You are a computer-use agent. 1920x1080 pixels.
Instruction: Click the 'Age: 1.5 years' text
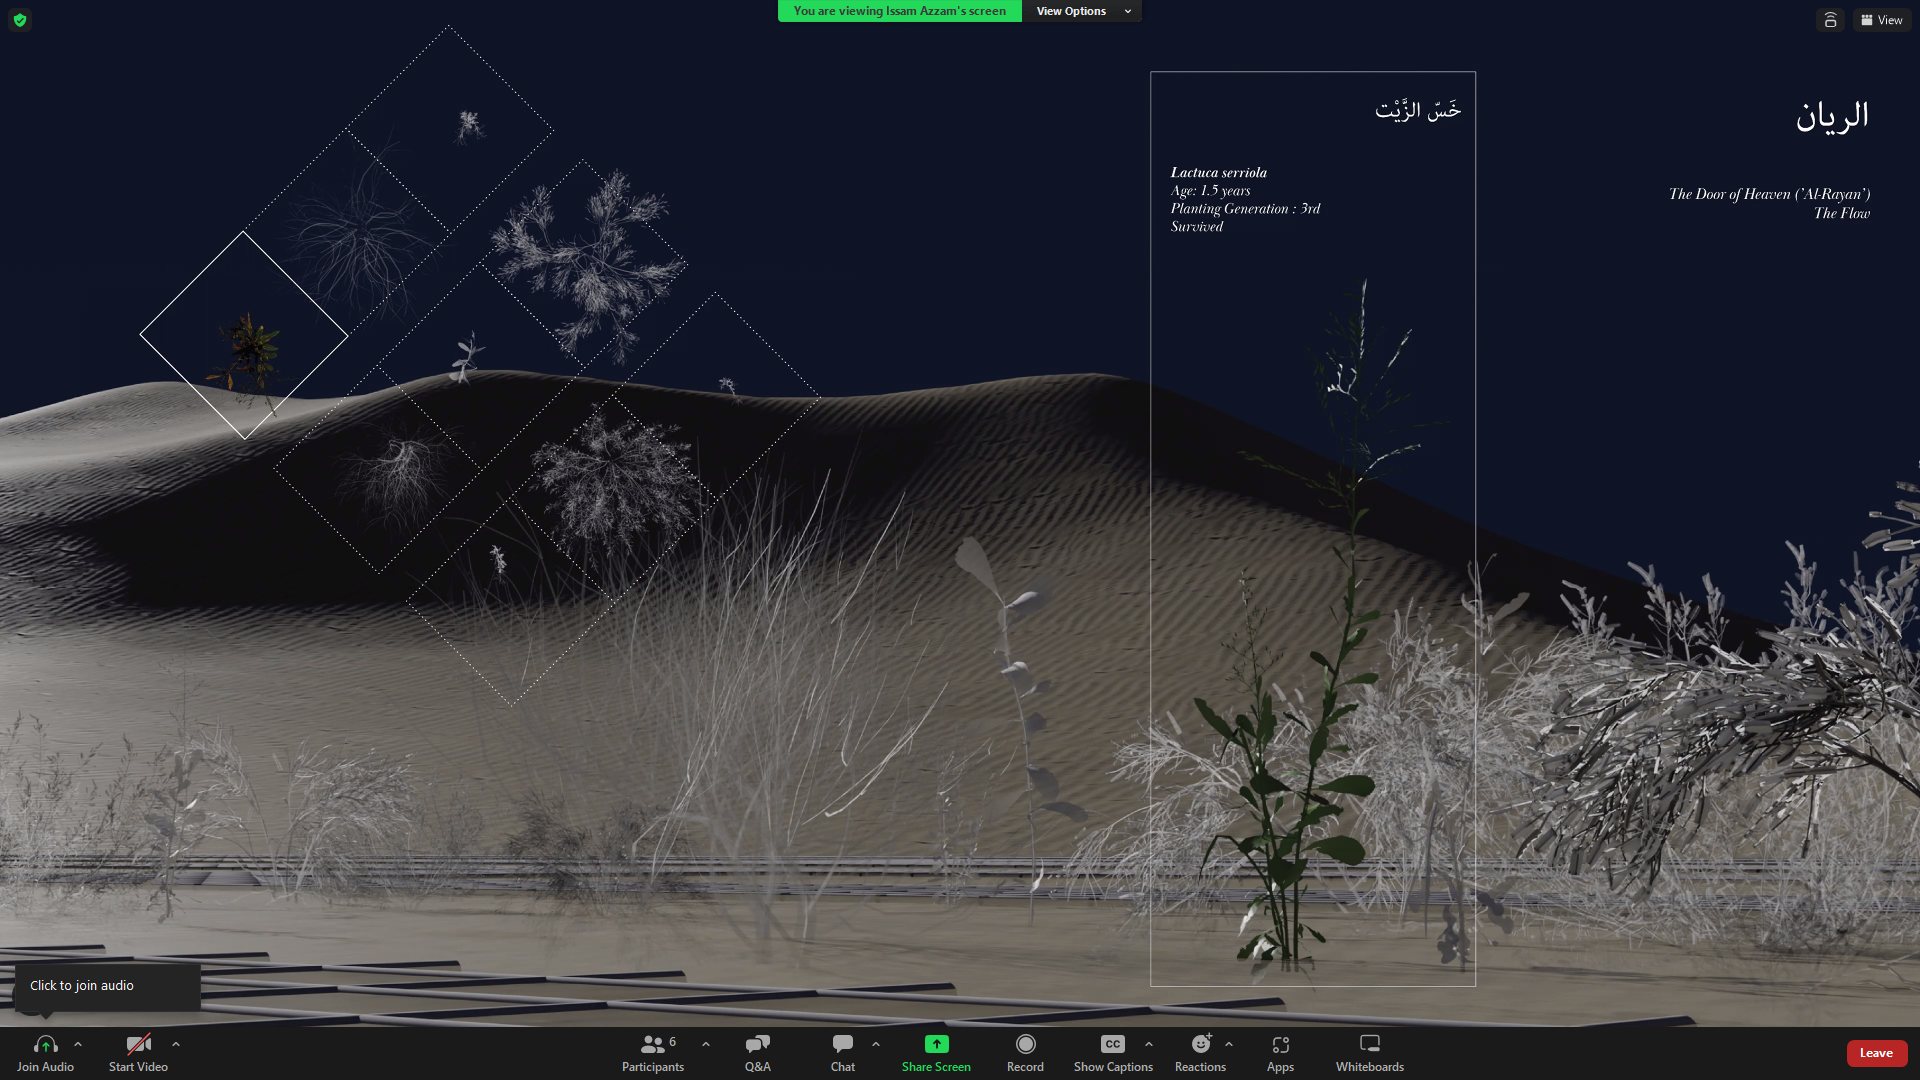pos(1210,191)
